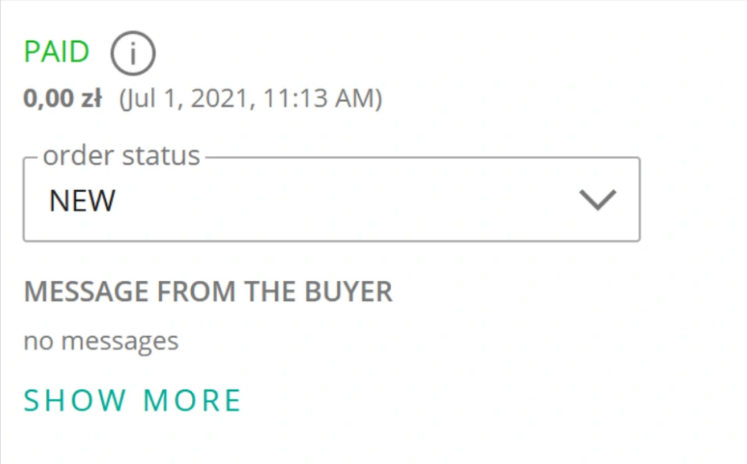The height and width of the screenshot is (464, 747).
Task: Click the "no messages" text
Action: tap(101, 341)
